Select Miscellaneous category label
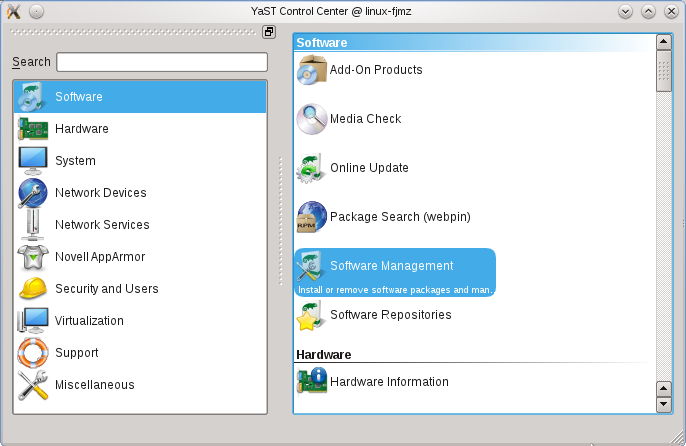The image size is (686, 446). click(x=94, y=385)
